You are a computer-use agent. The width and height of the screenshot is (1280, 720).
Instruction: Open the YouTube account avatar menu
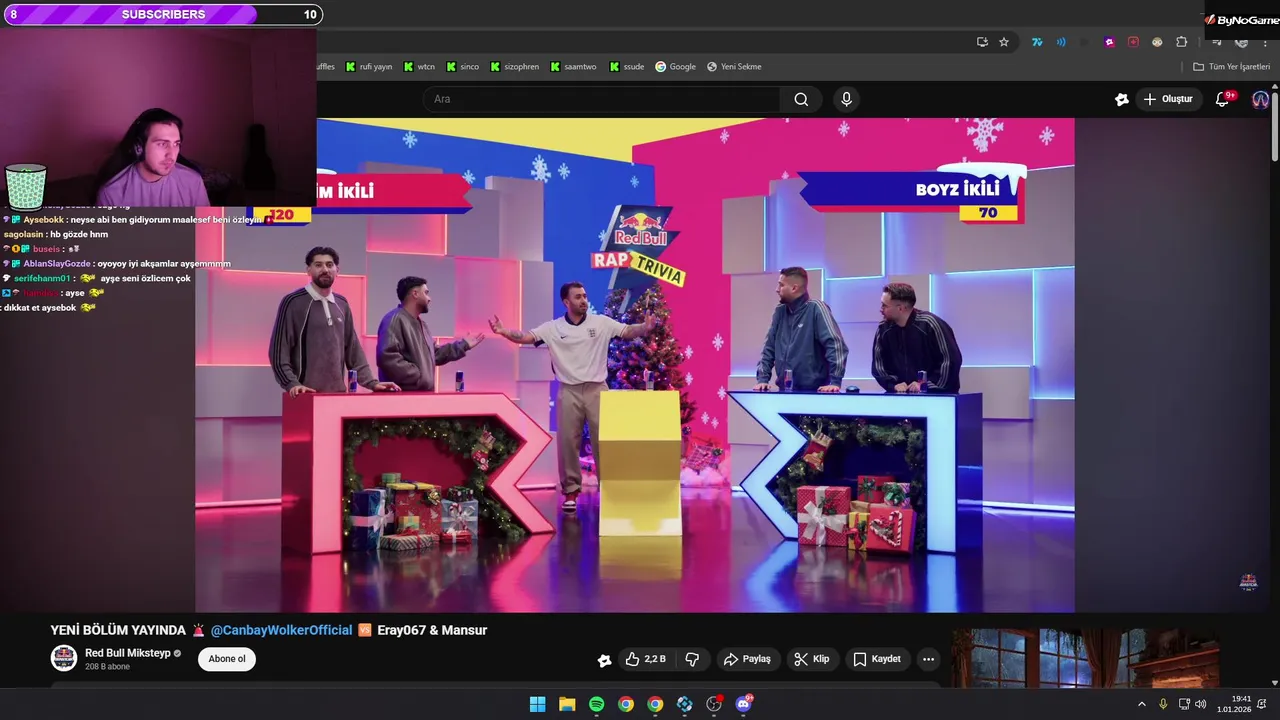pos(1260,99)
